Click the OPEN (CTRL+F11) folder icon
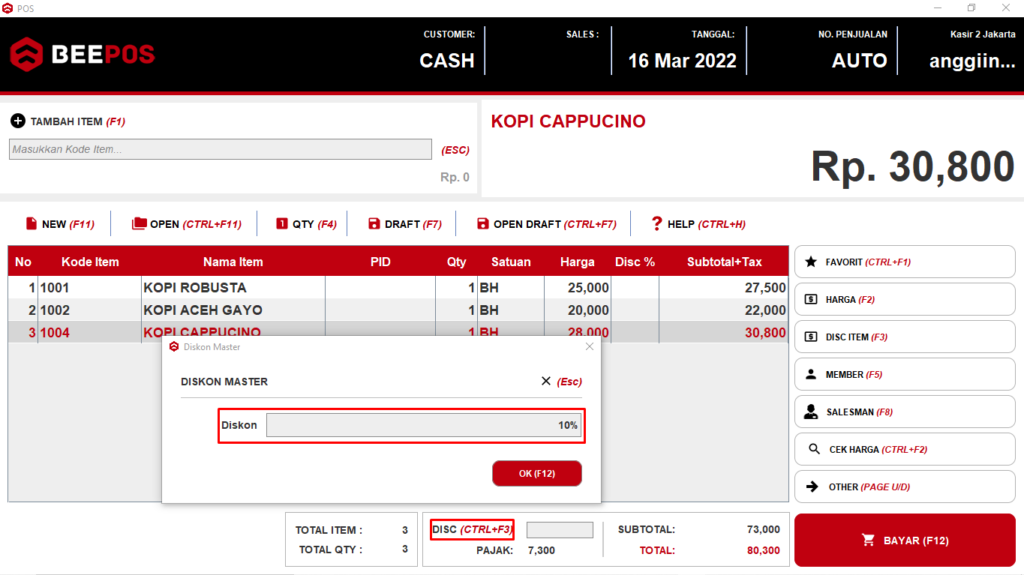 tap(139, 223)
